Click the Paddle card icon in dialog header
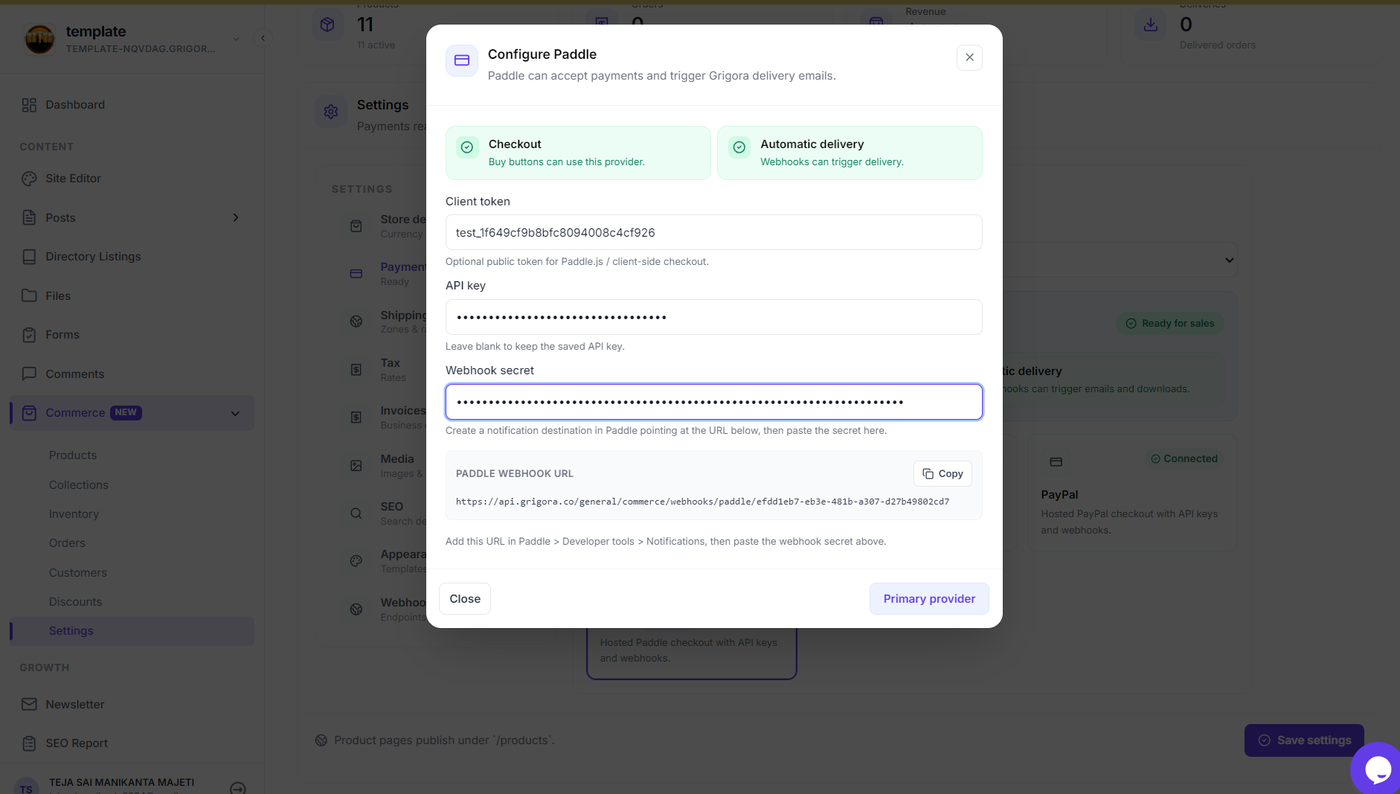 pos(462,61)
